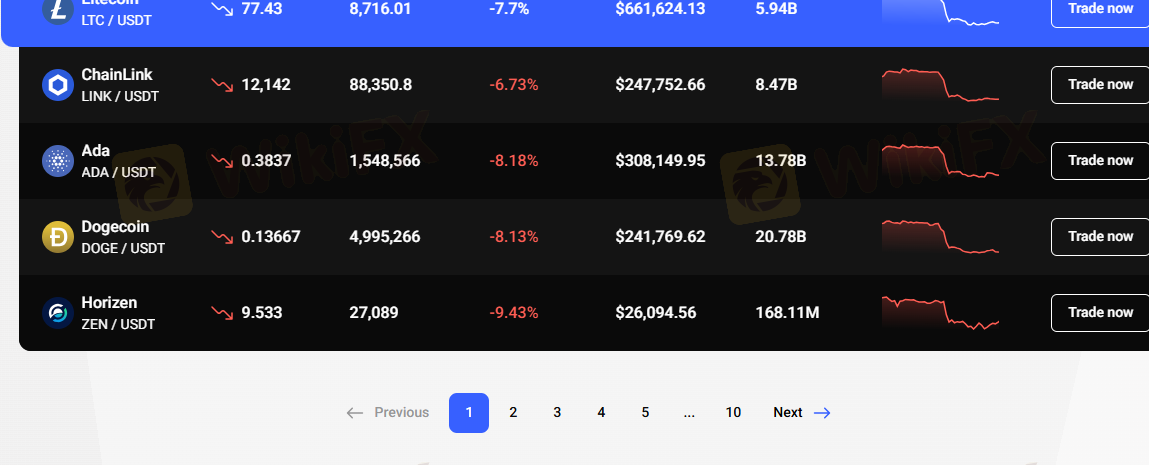Open the Horizen price sparkline chart

pos(940,313)
